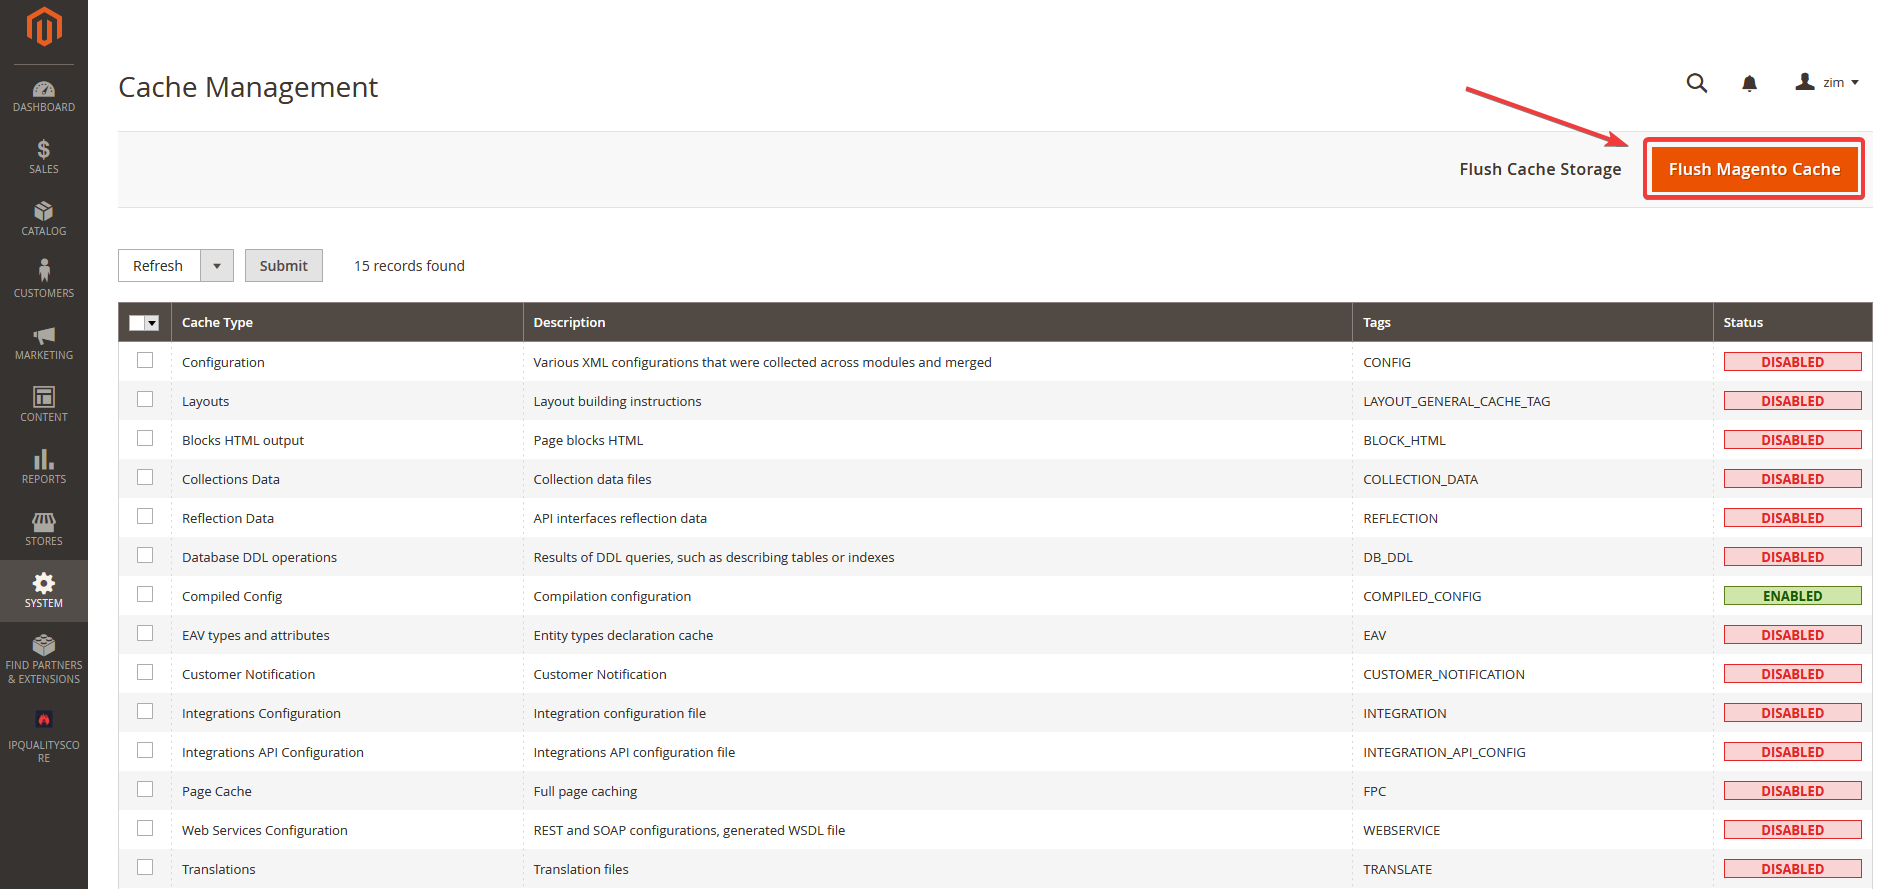Click 'Full page caching' description
The image size is (1889, 889).
coord(585,791)
